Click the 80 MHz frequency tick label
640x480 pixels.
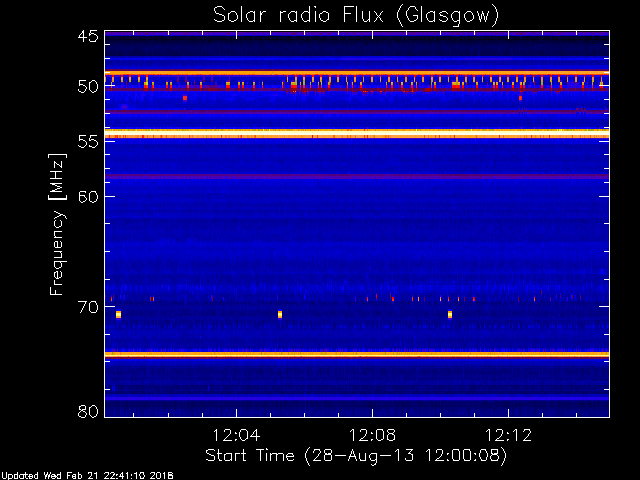87,411
